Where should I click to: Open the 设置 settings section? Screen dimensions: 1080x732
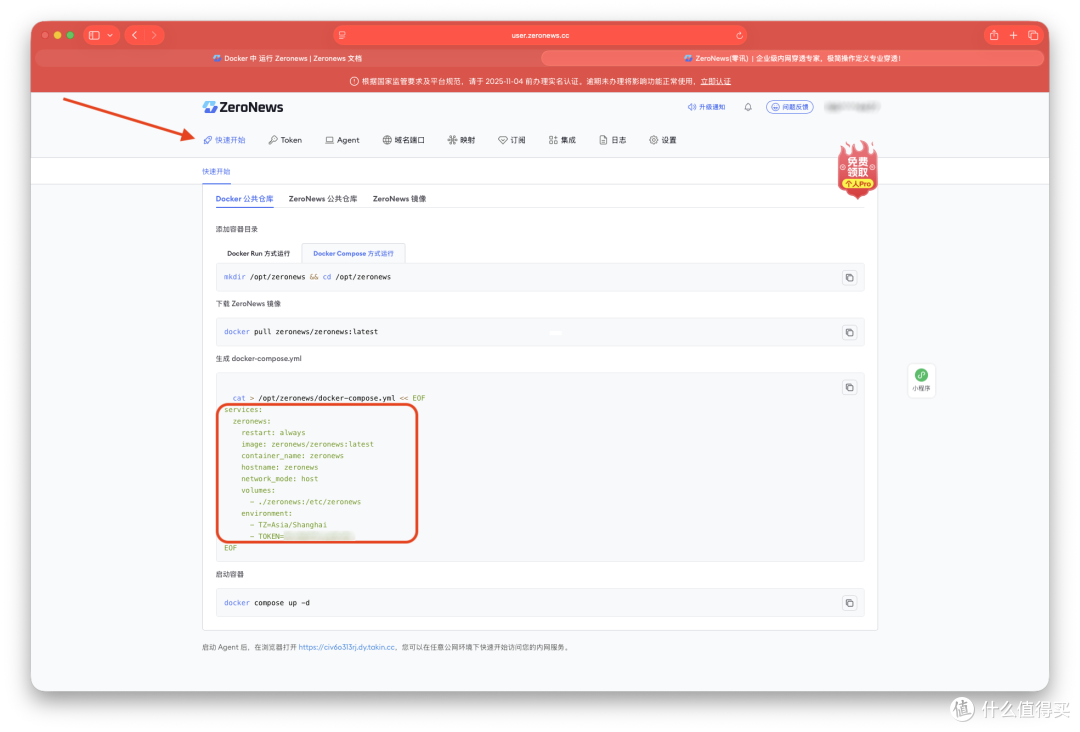coord(663,140)
